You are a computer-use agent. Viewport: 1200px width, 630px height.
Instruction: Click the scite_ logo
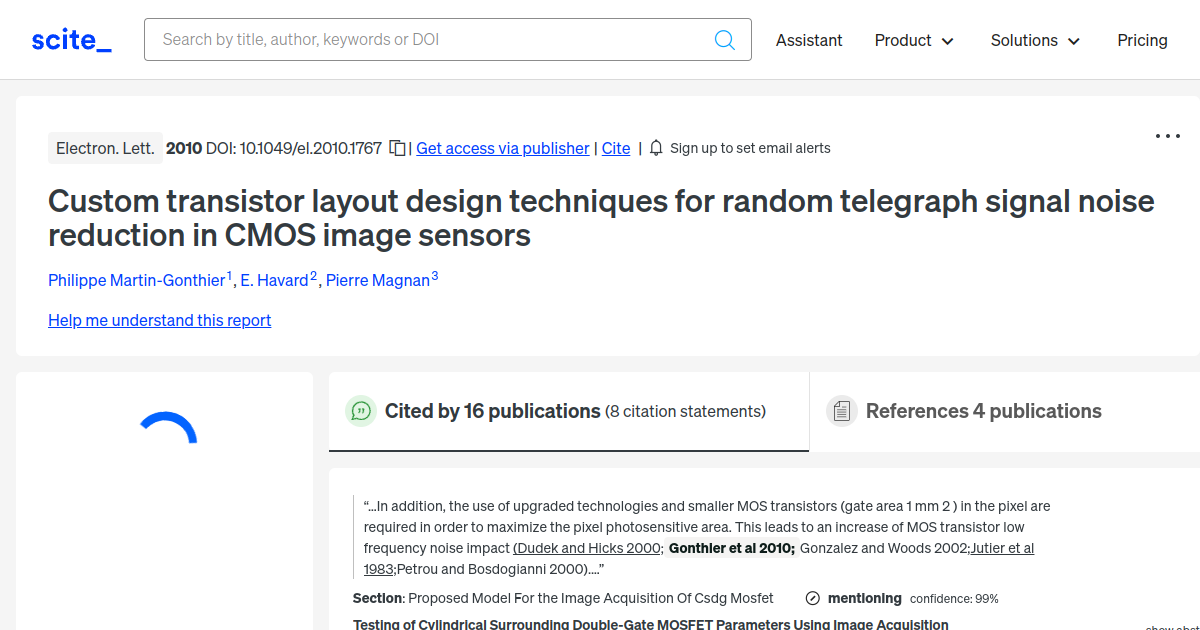click(71, 40)
